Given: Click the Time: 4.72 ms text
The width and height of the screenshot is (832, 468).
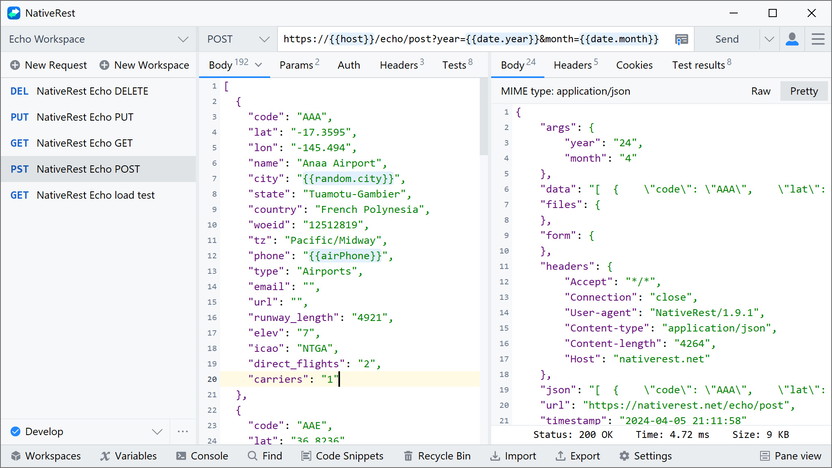Looking at the screenshot, I should [x=672, y=435].
